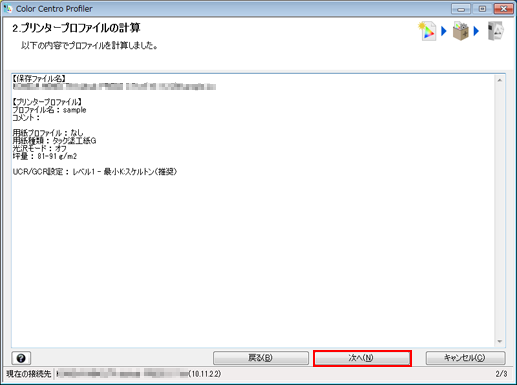
Task: Abort the wizard with キャンセル(C)
Action: 465,358
